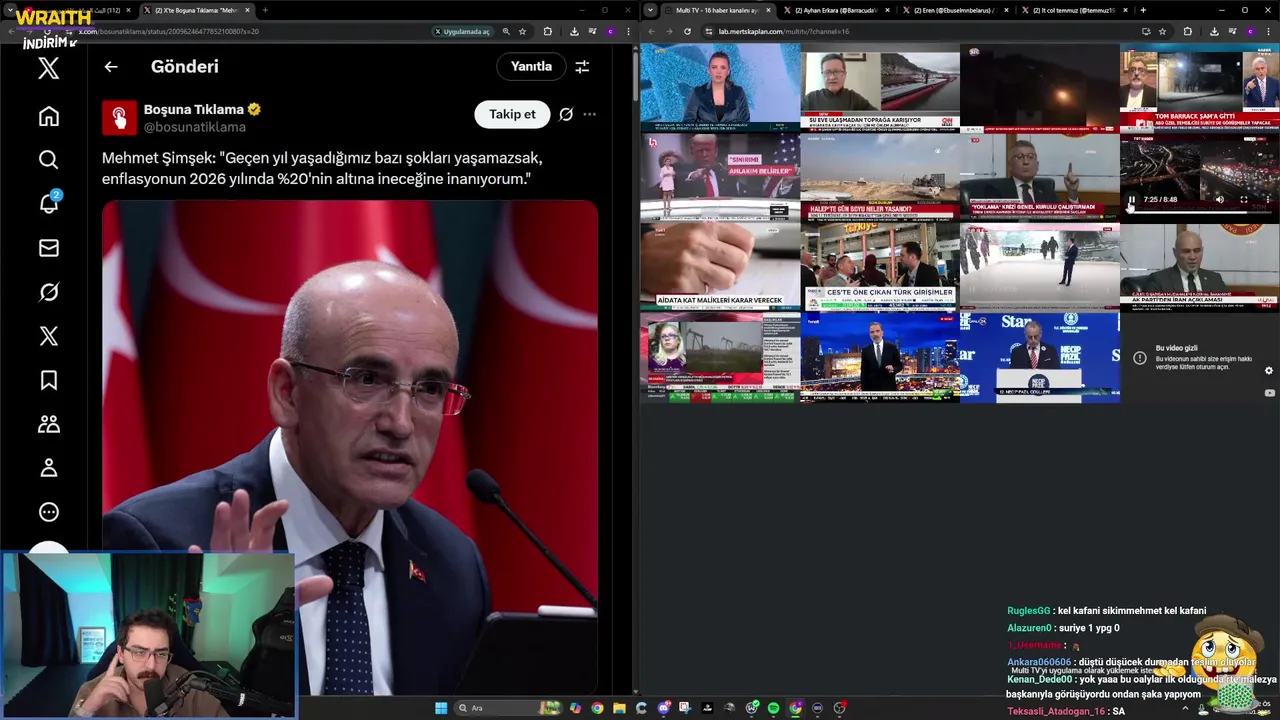This screenshot has height=720, width=1280.
Task: Click the taskbar 'Ara' search box
Action: point(507,708)
